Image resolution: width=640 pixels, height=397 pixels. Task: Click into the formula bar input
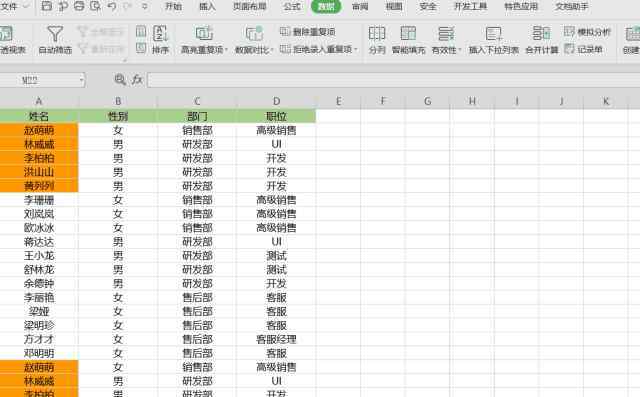tap(393, 80)
